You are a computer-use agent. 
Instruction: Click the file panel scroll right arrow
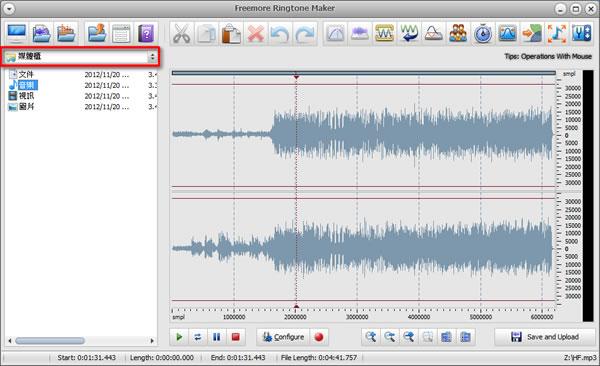point(152,341)
